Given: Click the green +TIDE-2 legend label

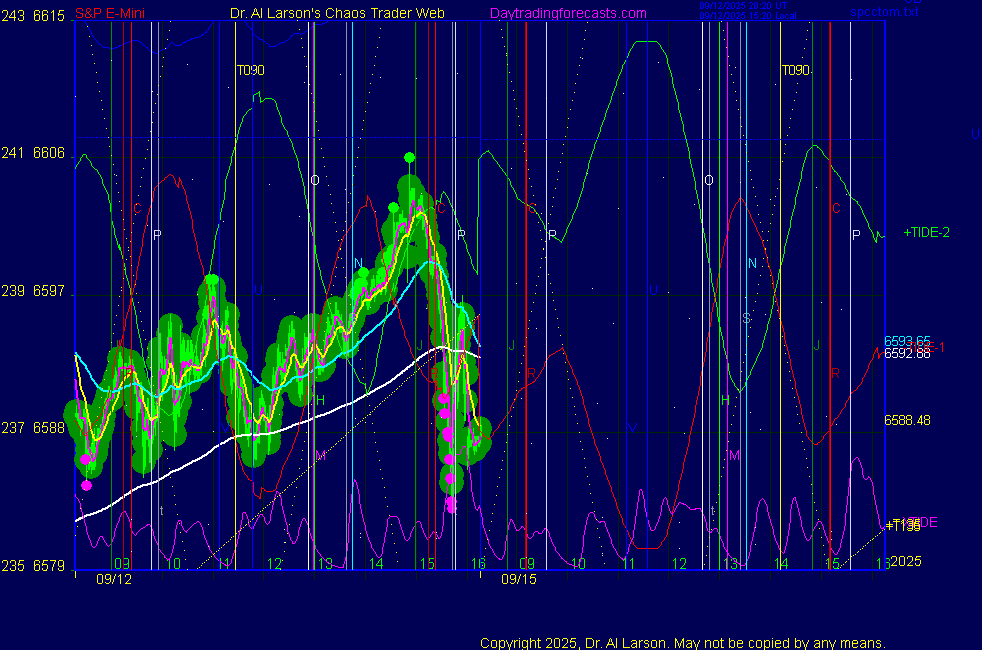Looking at the screenshot, I should point(926,233).
